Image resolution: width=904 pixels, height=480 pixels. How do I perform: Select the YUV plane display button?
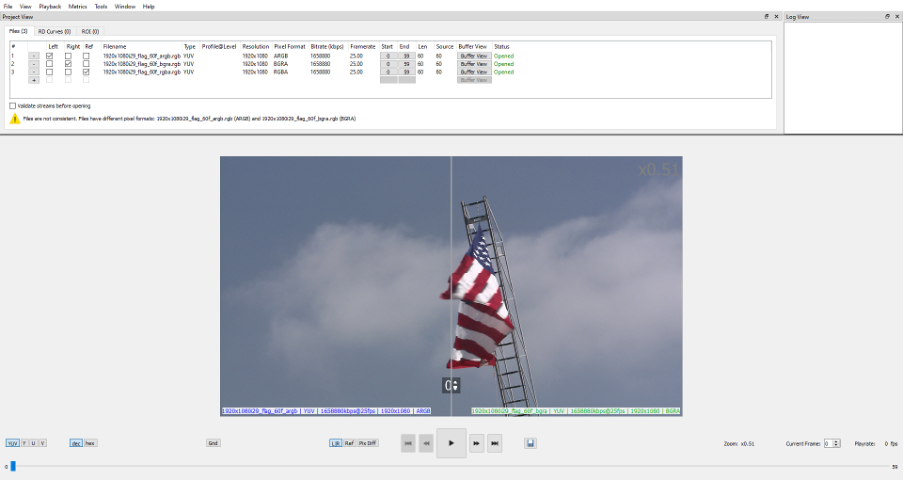click(12, 443)
